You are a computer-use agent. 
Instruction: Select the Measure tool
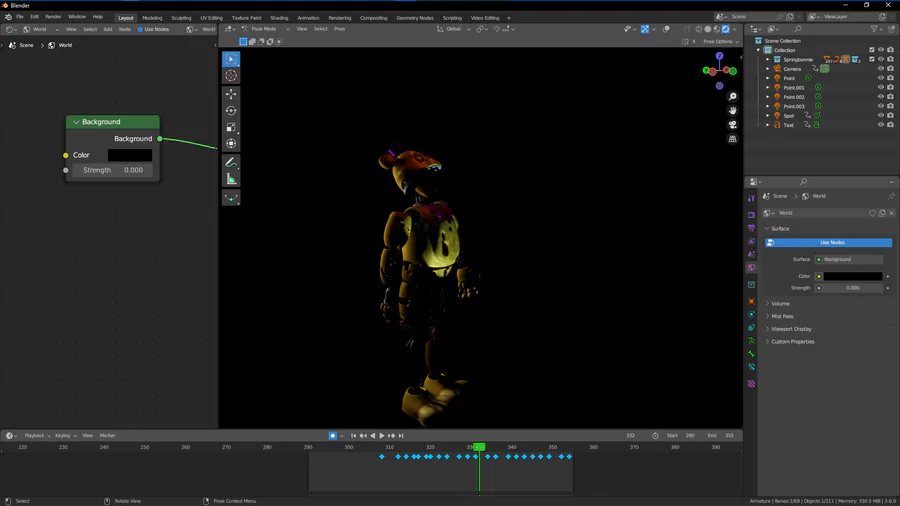pos(231,180)
